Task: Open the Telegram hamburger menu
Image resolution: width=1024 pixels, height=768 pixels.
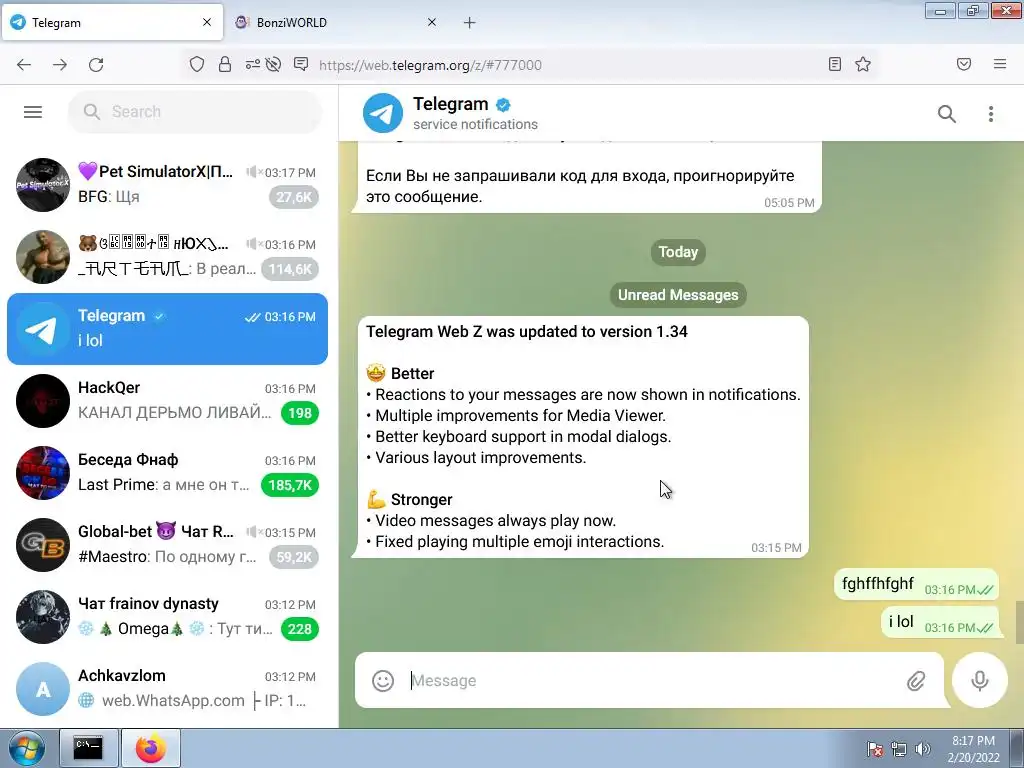Action: [33, 112]
